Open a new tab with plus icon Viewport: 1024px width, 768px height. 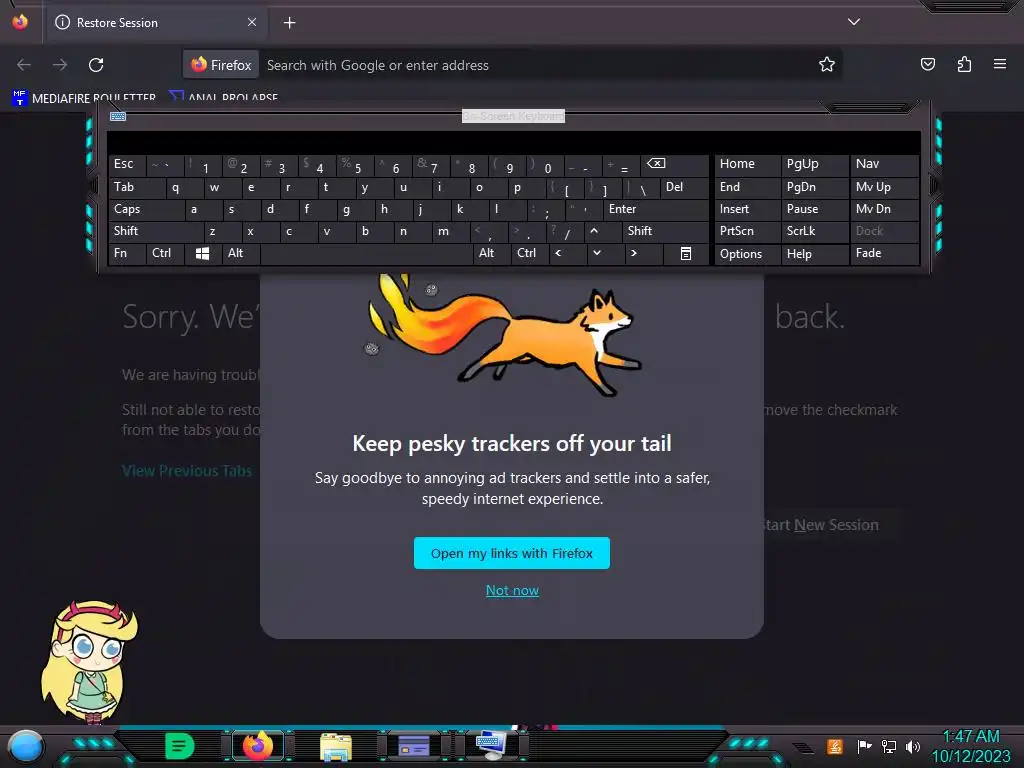(289, 23)
